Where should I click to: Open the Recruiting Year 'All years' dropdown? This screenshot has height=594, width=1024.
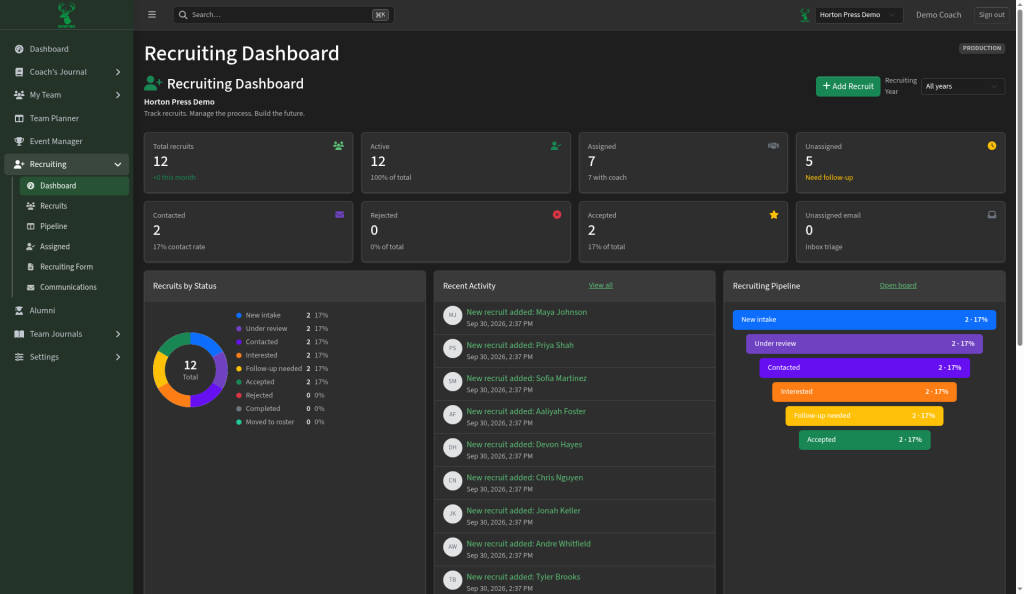(x=963, y=86)
